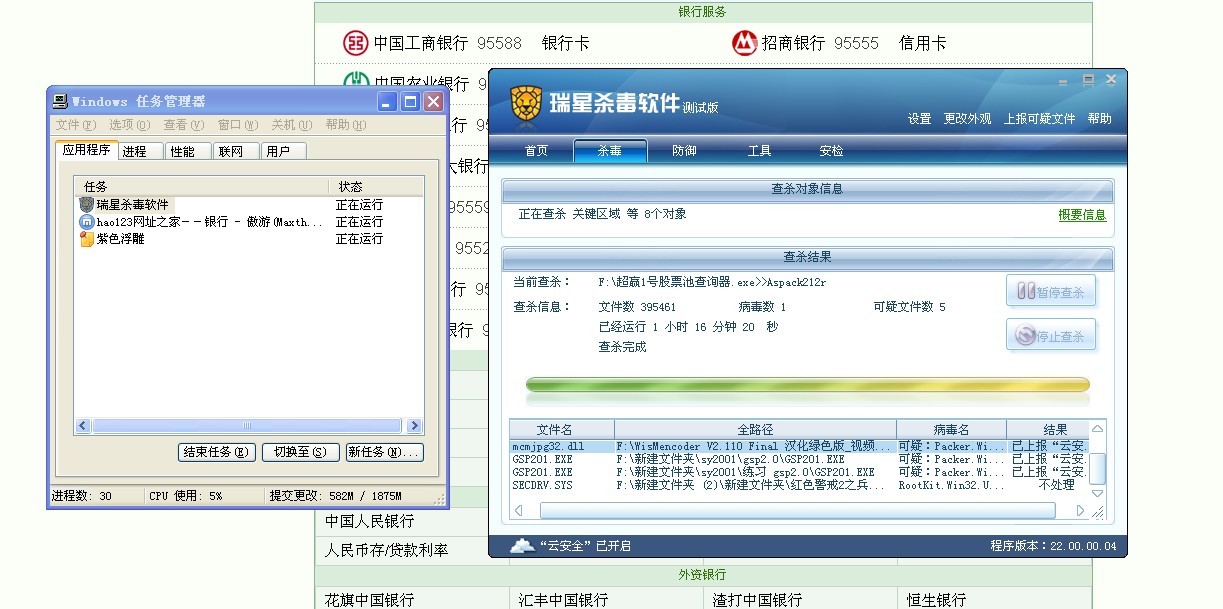Switch to the 进程 tab
This screenshot has height=609, width=1223.
[140, 151]
